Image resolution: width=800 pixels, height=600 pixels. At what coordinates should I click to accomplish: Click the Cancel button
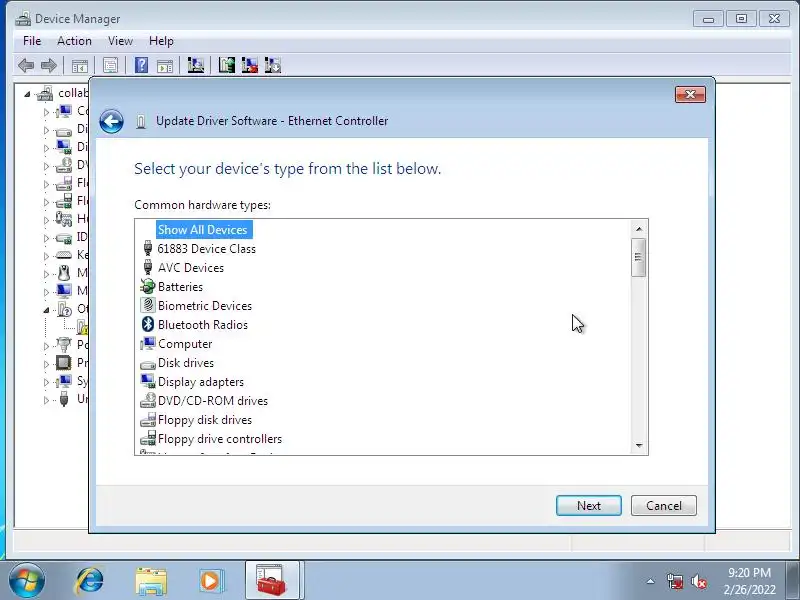coord(664,506)
